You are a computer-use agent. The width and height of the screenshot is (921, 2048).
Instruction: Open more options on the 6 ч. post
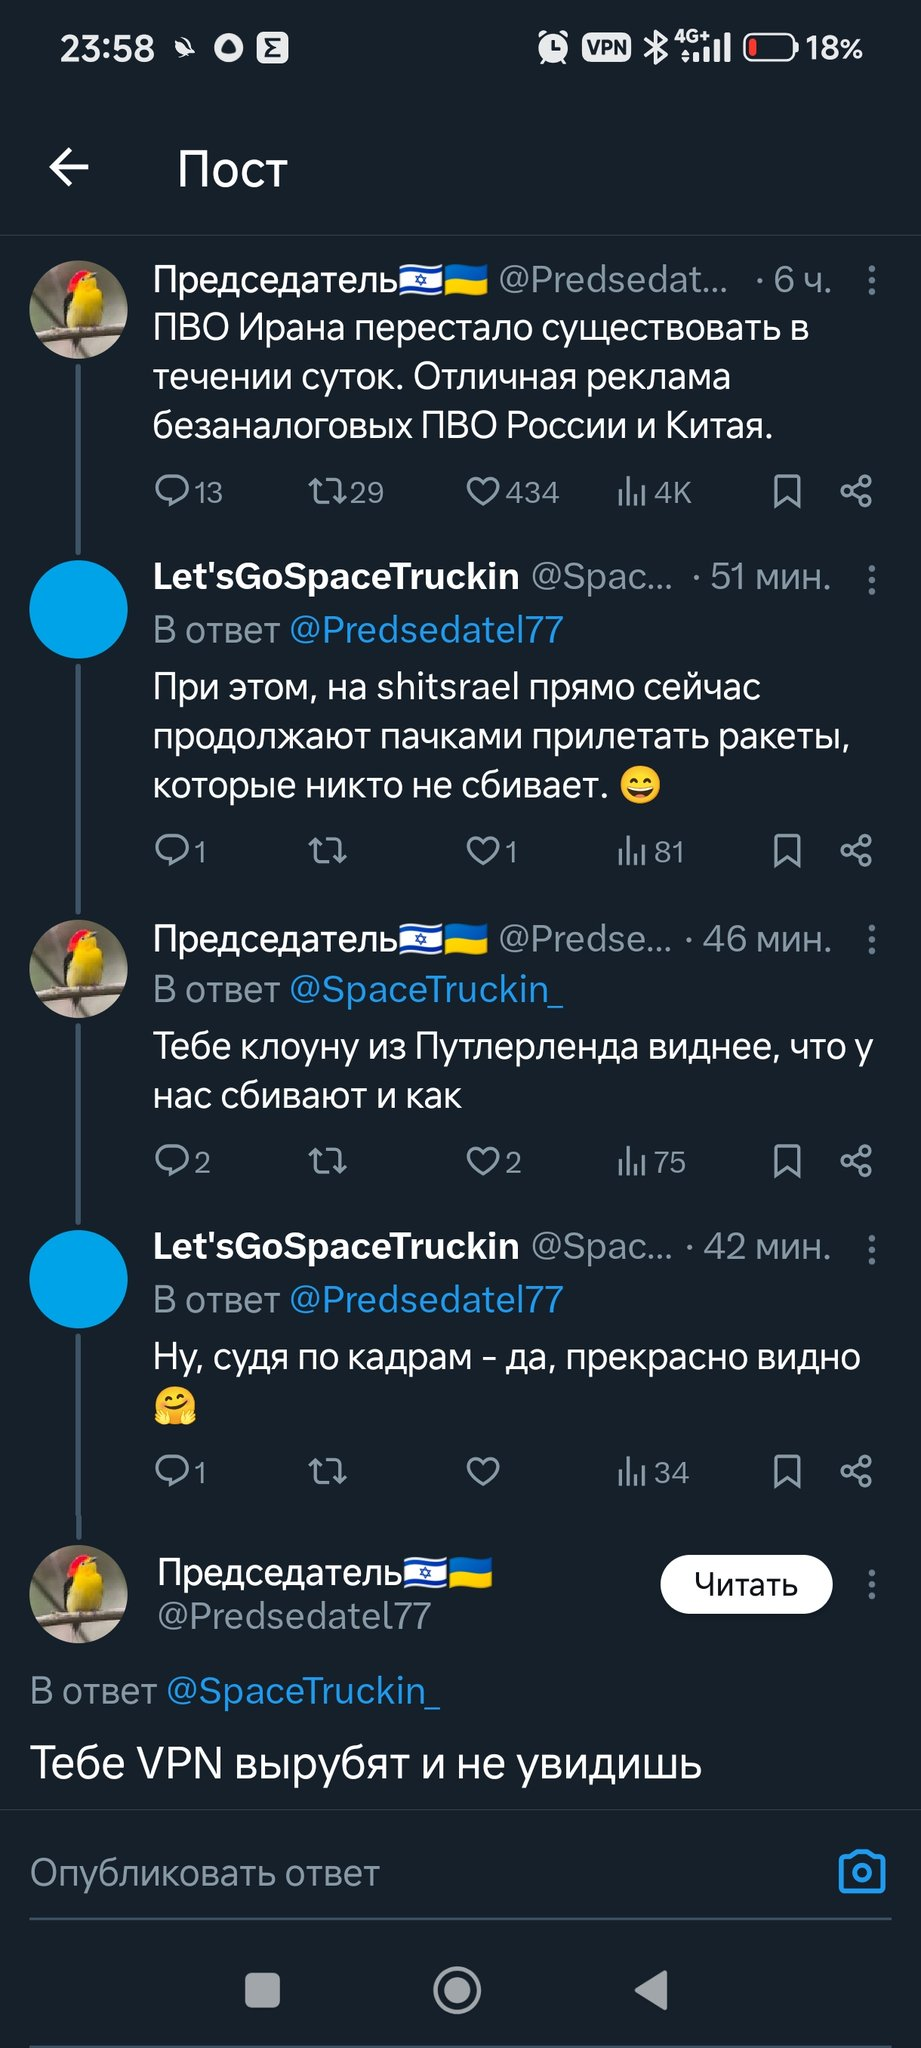872,281
